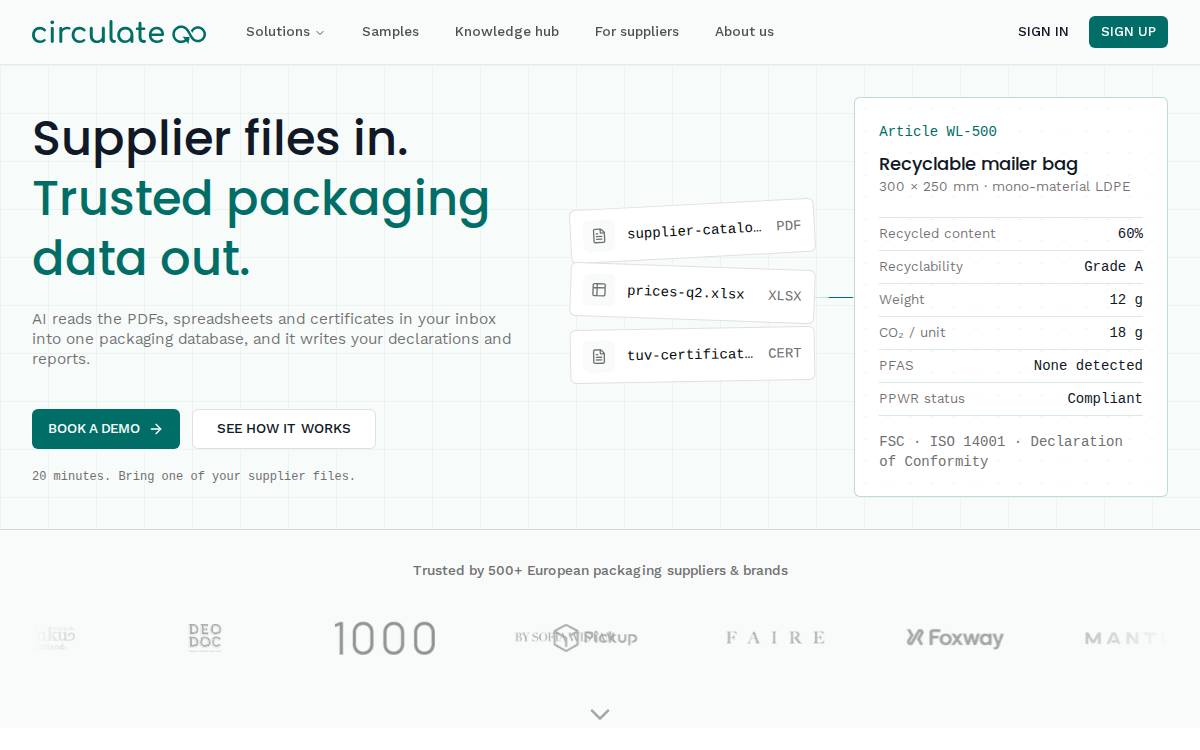Click the Trusted by 500+ European text
Image resolution: width=1200 pixels, height=750 pixels.
pyautogui.click(x=600, y=571)
